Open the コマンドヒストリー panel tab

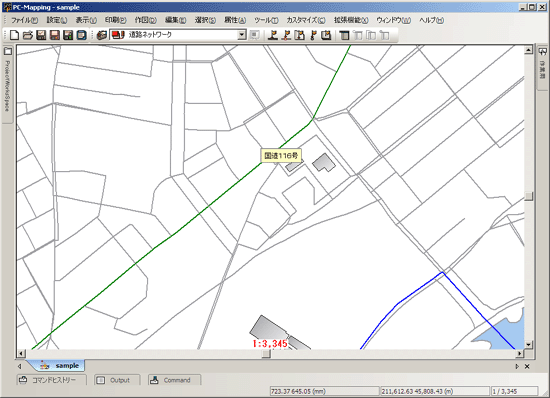(x=52, y=380)
